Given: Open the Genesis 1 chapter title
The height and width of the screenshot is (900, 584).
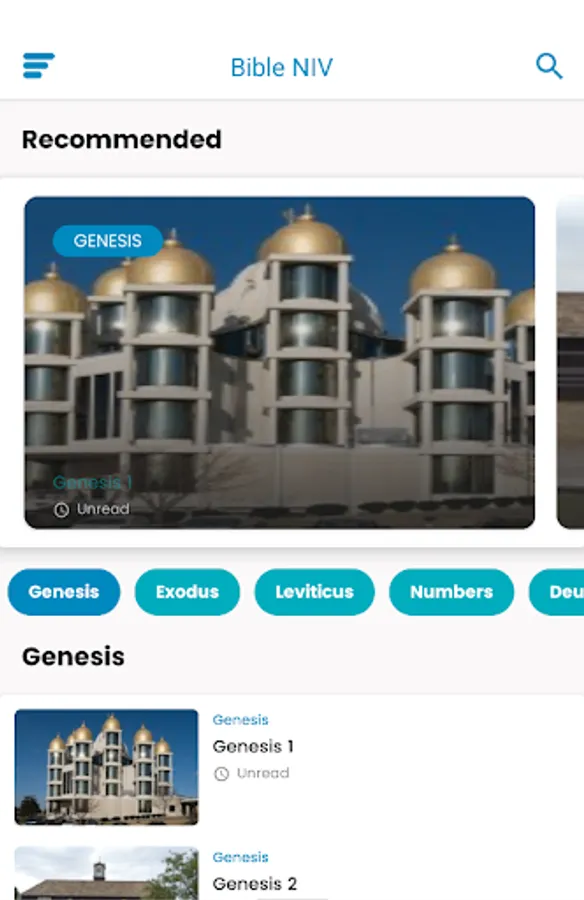Looking at the screenshot, I should [253, 746].
